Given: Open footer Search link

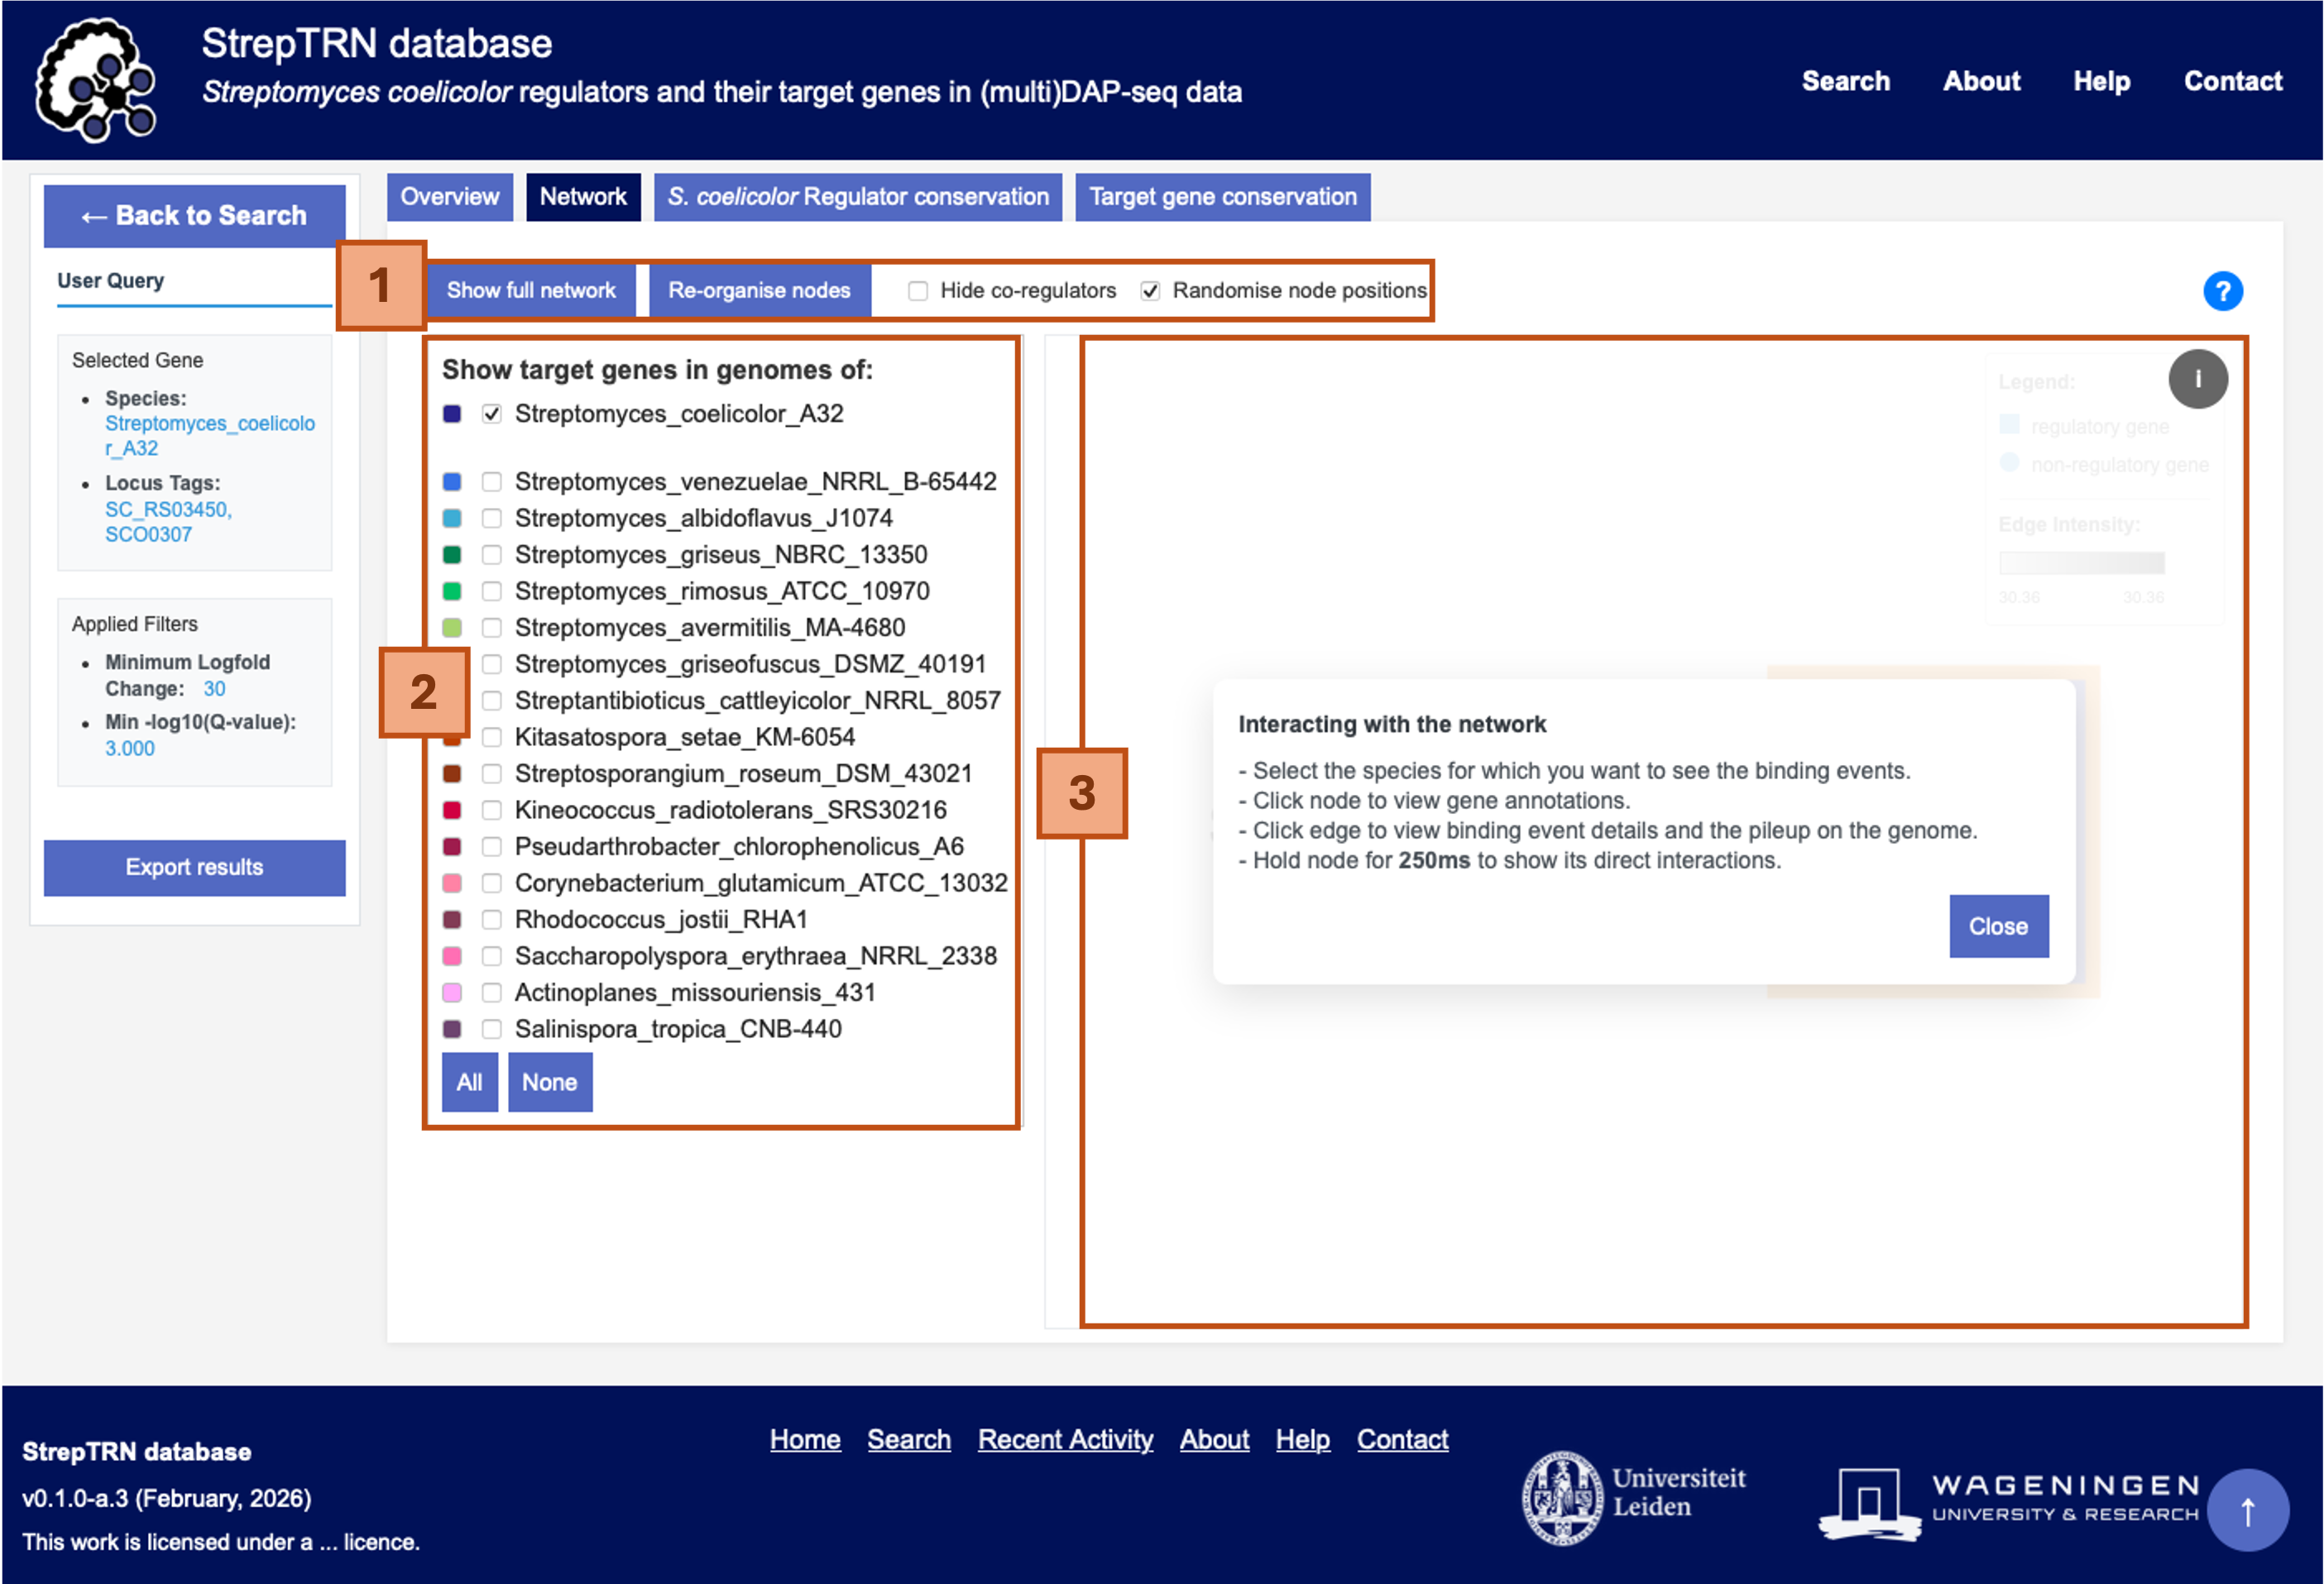Looking at the screenshot, I should pyautogui.click(x=908, y=1440).
